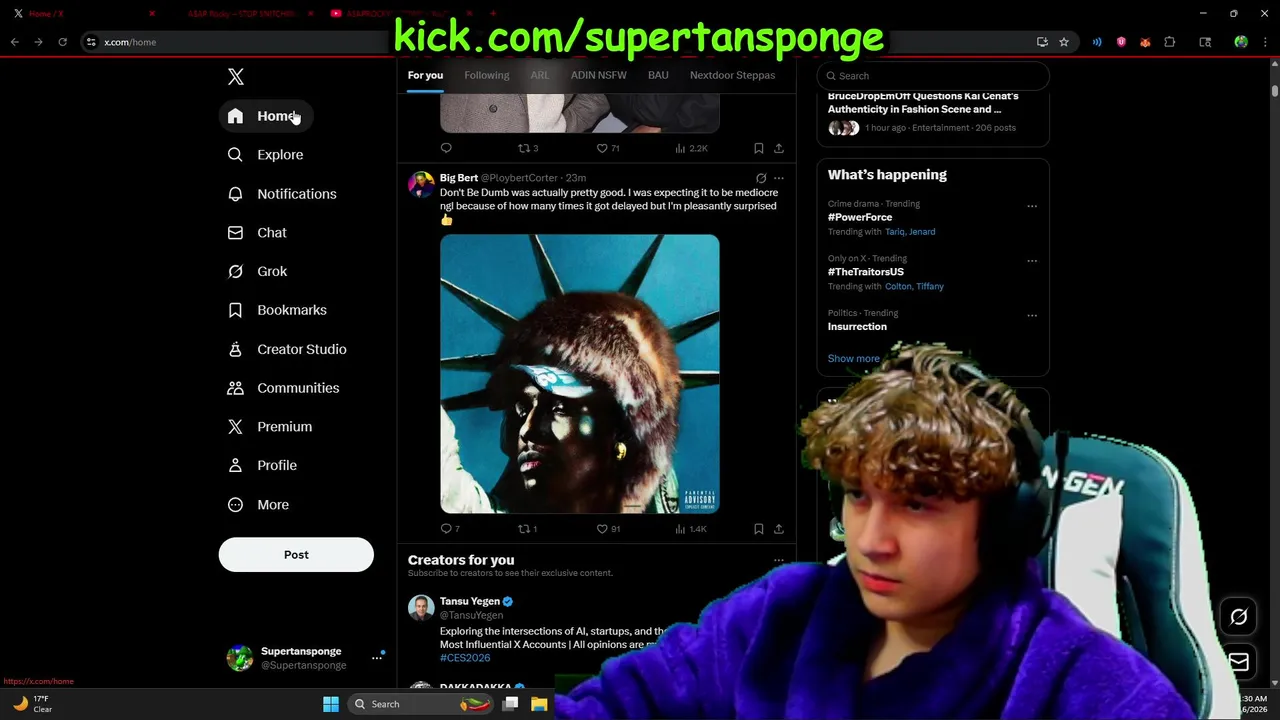The height and width of the screenshot is (720, 1280).
Task: Switch to the ADIN NSFW tab
Action: tap(599, 75)
